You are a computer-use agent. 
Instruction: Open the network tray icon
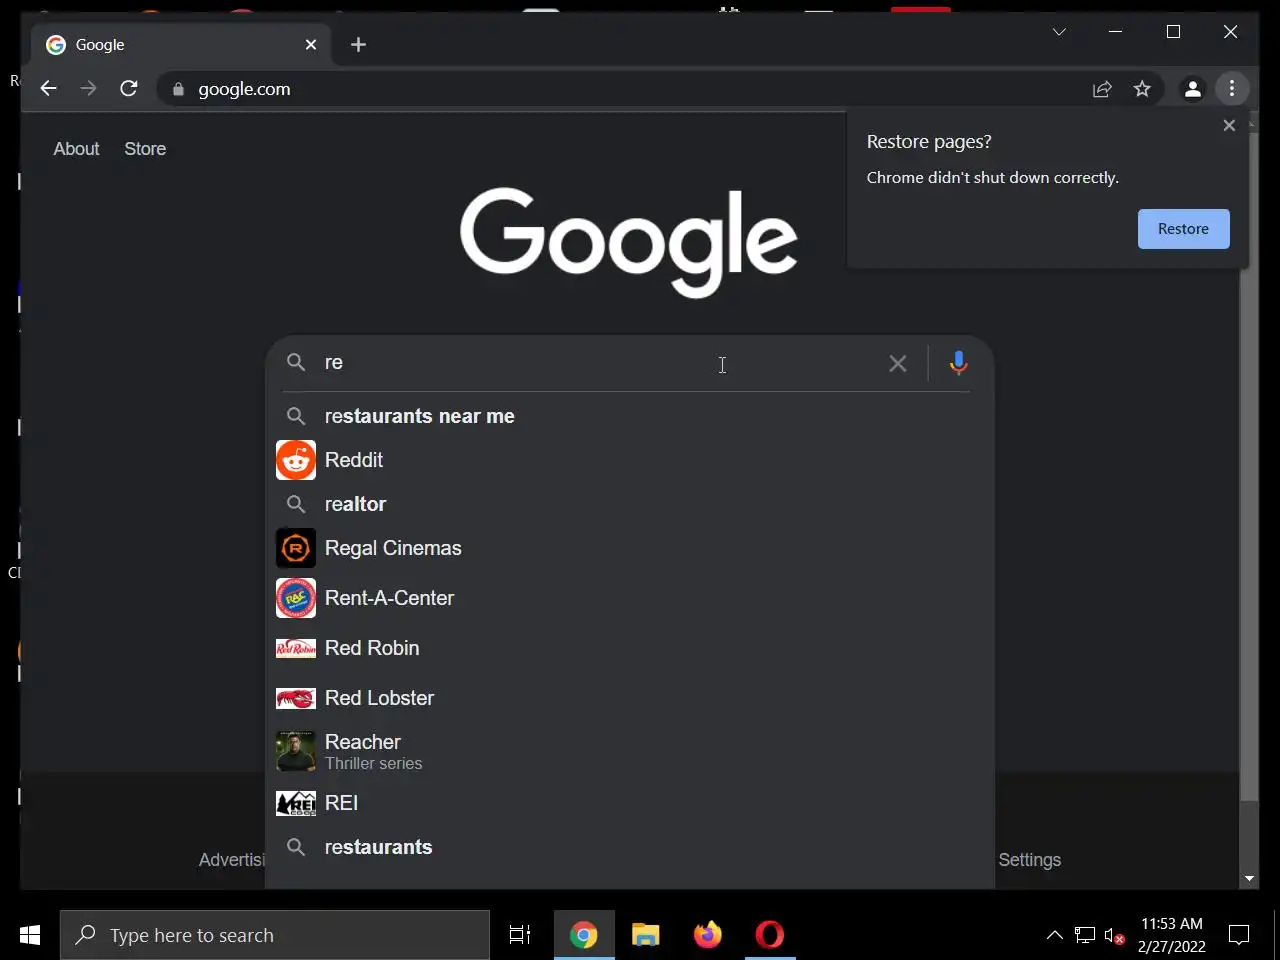tap(1085, 936)
